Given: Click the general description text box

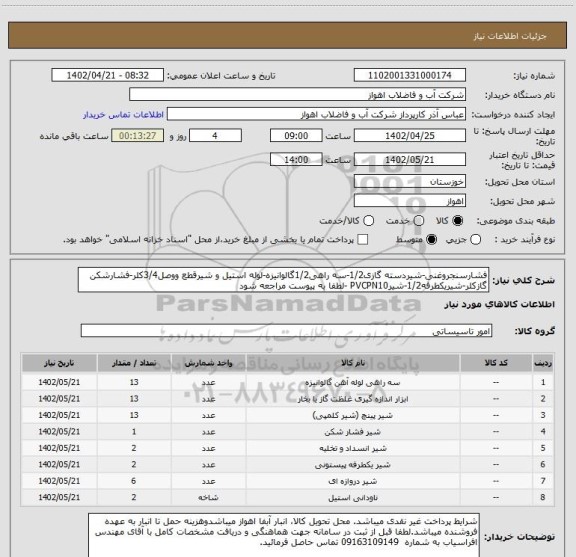Looking at the screenshot, I should click(x=284, y=280).
